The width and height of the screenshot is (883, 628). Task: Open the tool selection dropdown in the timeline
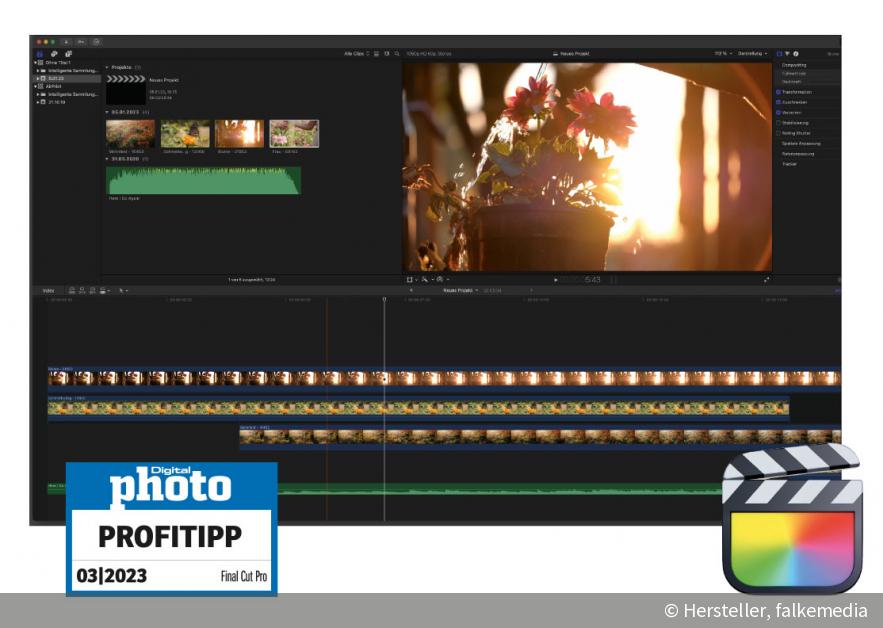coord(121,291)
